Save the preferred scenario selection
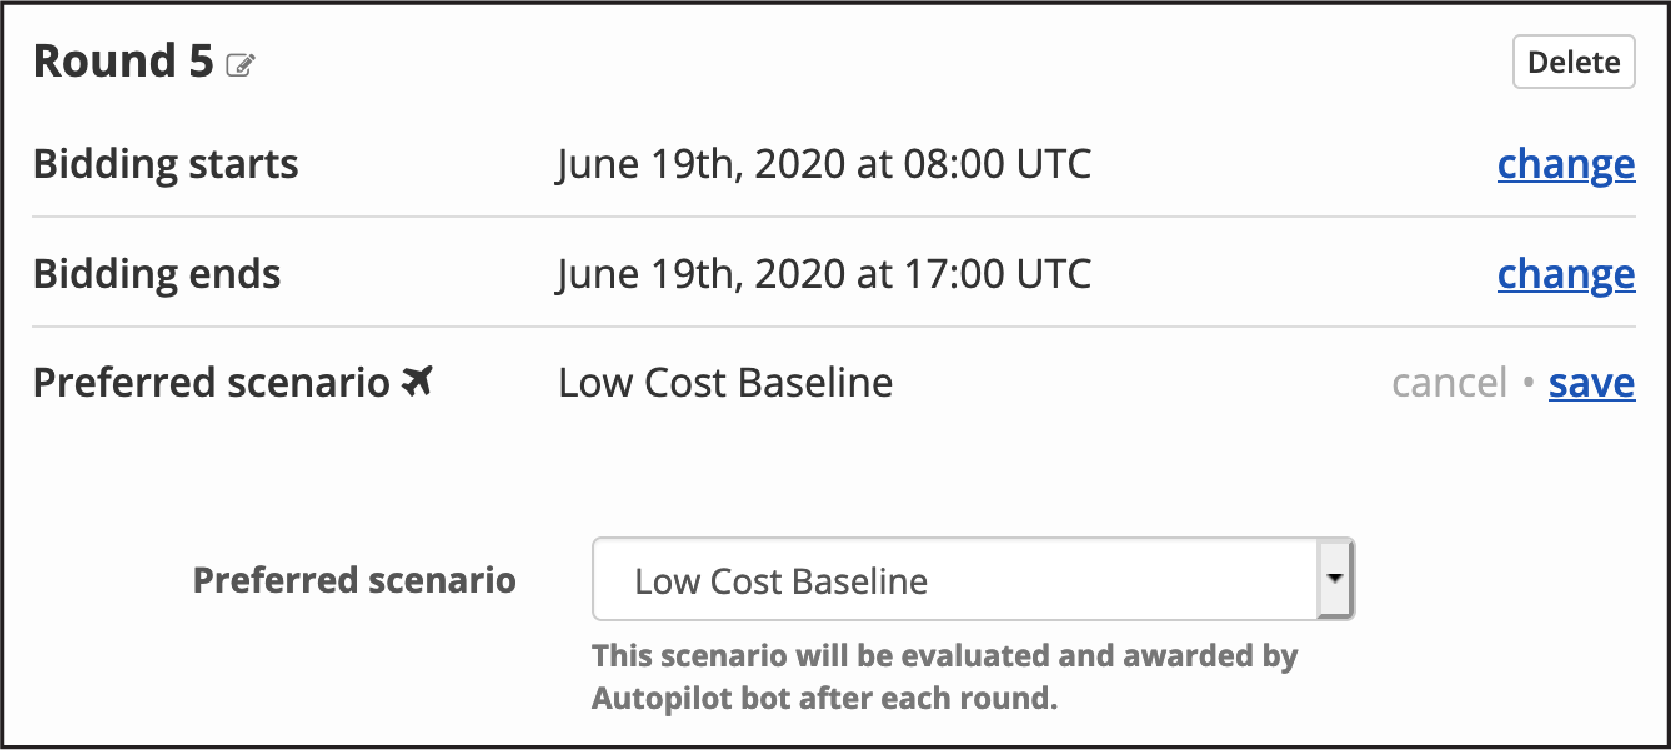This screenshot has width=1671, height=750. coord(1591,383)
